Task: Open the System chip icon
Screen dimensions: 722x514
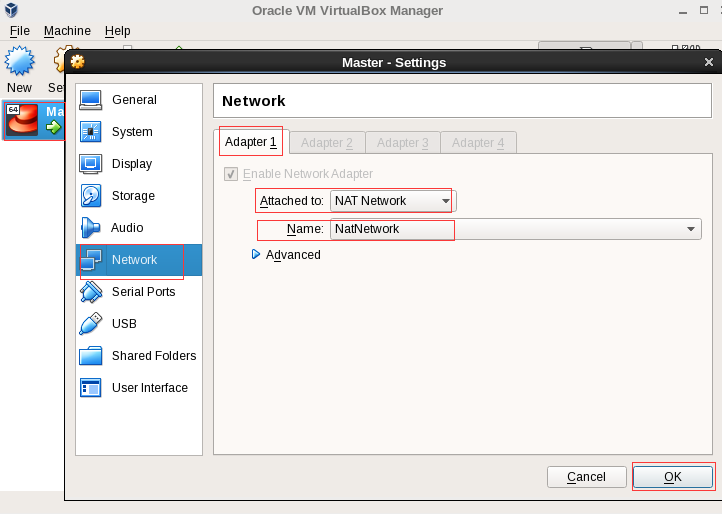Action: 91,132
